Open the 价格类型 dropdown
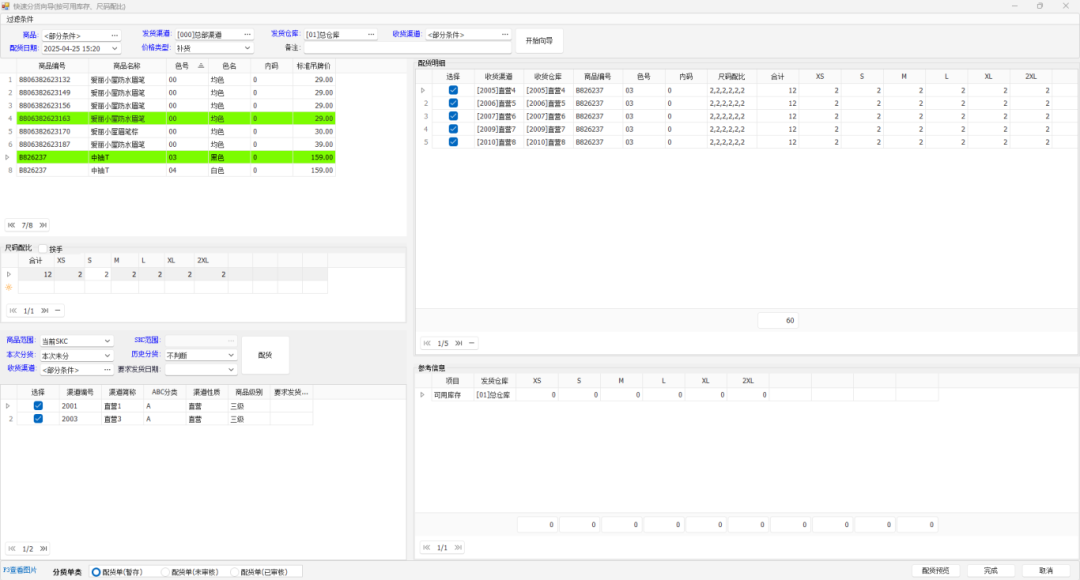1080x580 pixels. point(247,48)
